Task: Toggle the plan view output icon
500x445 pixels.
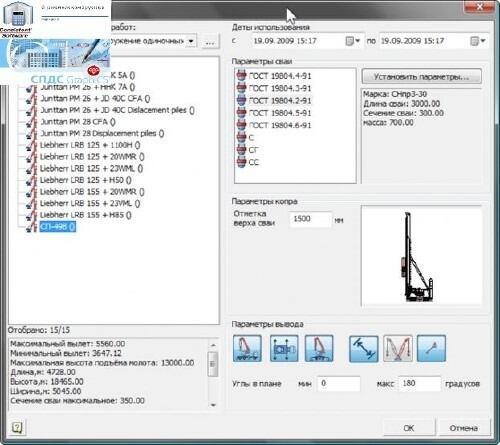Action: 284,349
